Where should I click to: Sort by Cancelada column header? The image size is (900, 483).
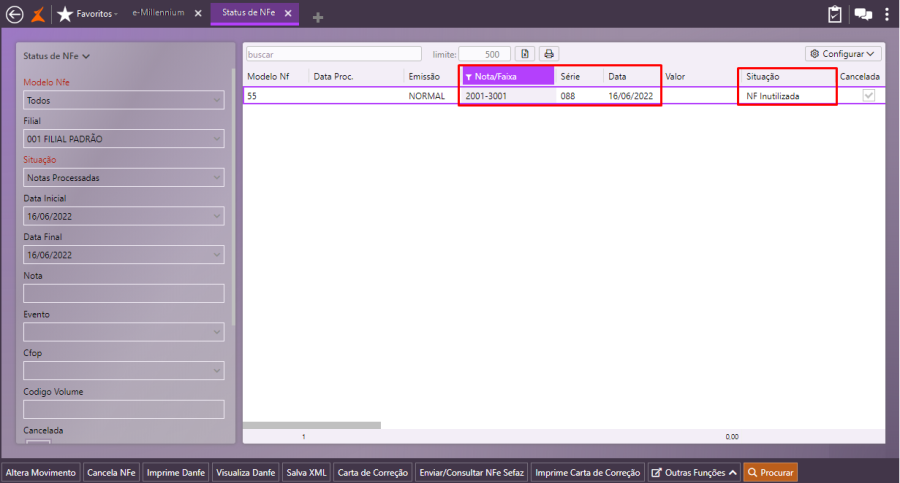[860, 76]
